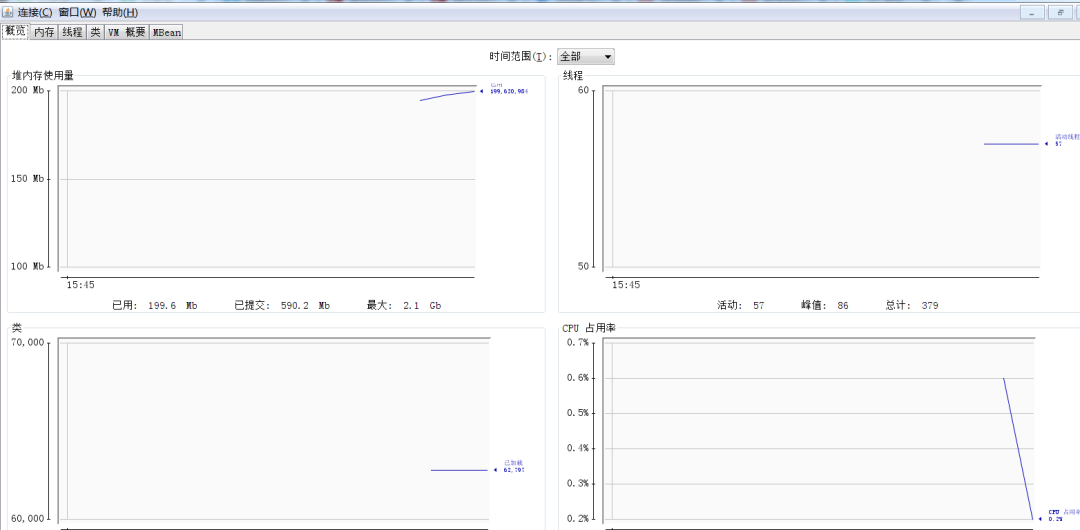
Task: Click the 堆内存使用量 chart title
Action: click(43, 76)
